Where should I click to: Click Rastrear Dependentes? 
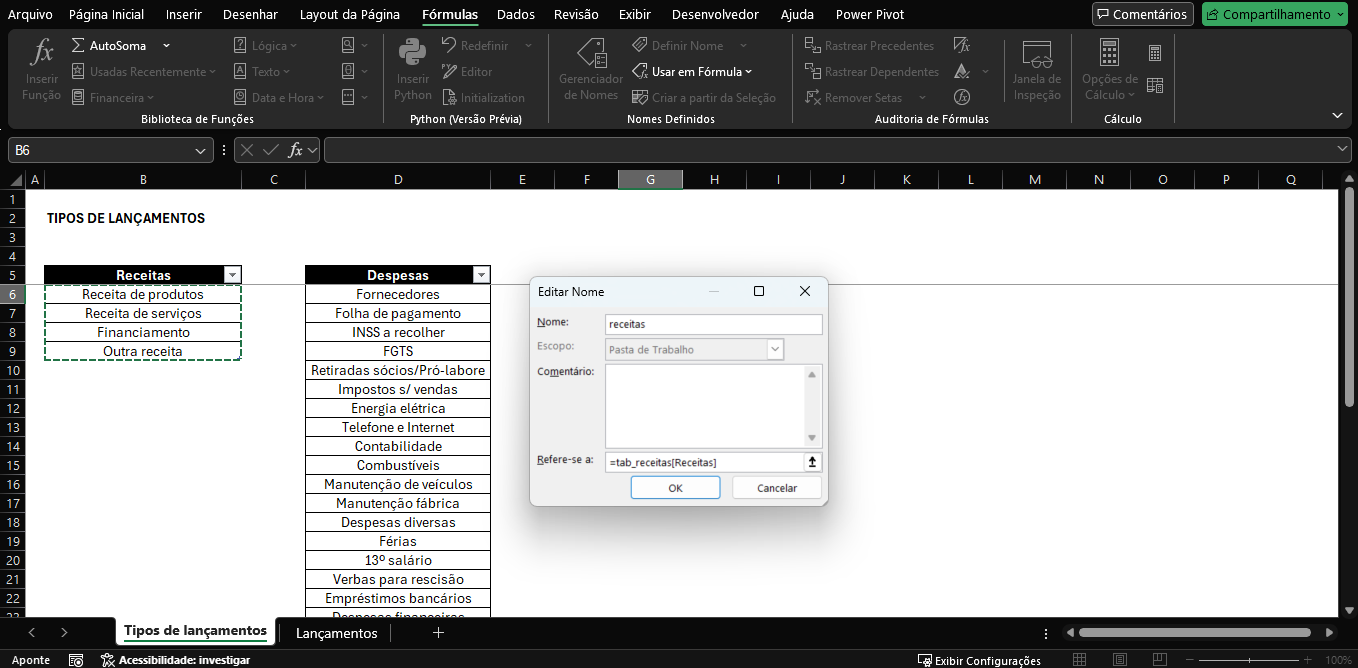point(872,72)
